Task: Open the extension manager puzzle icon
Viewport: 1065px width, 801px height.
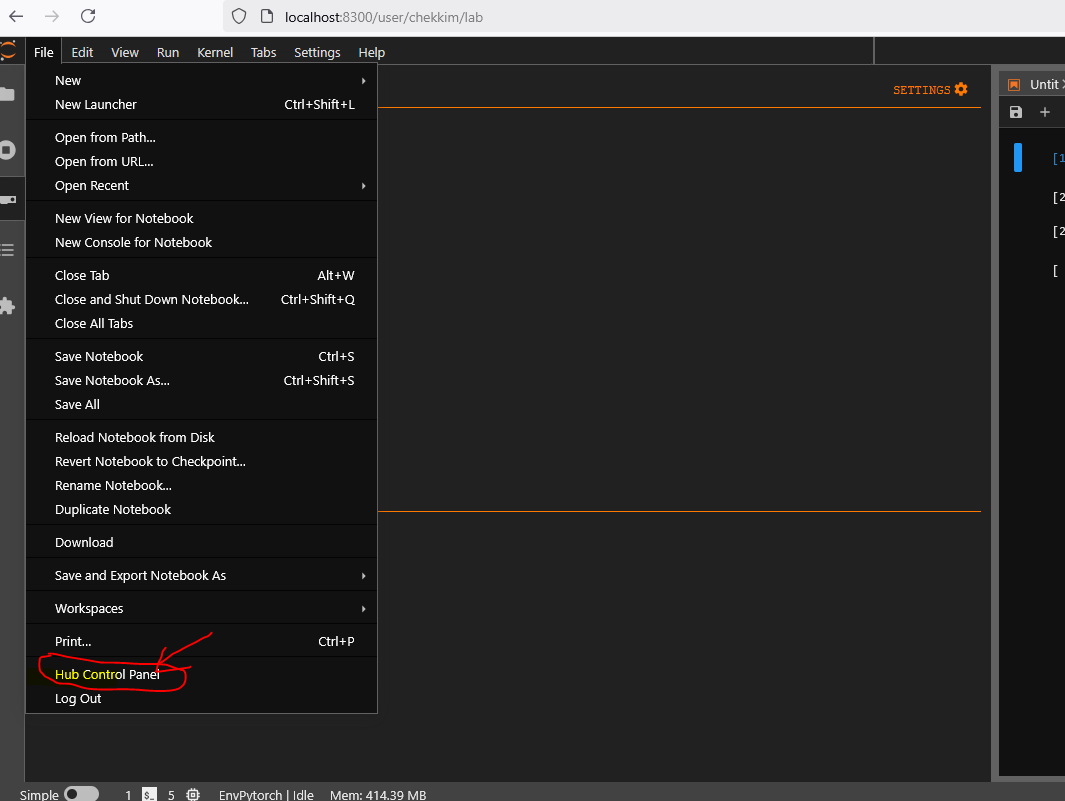Action: pos(7,306)
